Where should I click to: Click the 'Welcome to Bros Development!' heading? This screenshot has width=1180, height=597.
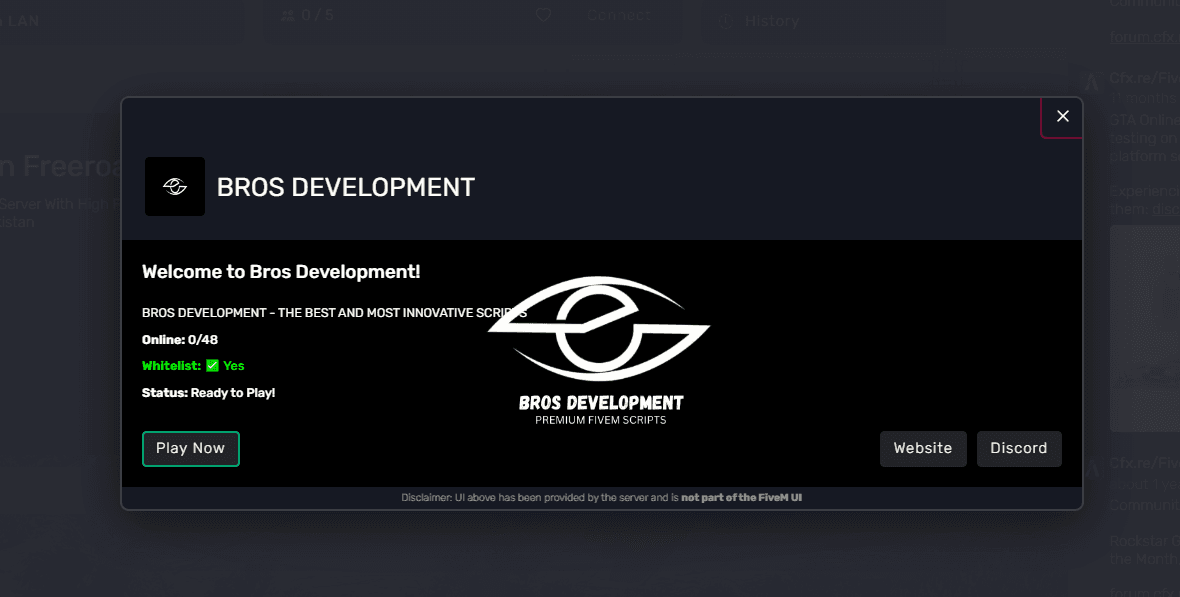[x=281, y=272]
